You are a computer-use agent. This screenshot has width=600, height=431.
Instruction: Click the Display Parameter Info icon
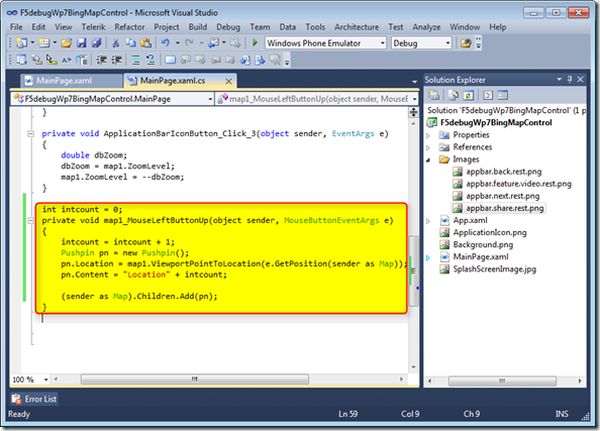[x=37, y=60]
